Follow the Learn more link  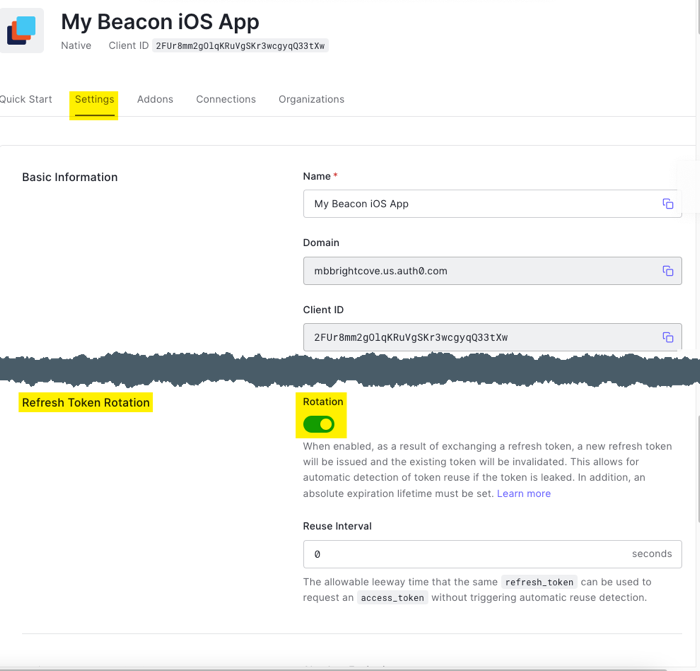[x=524, y=493]
